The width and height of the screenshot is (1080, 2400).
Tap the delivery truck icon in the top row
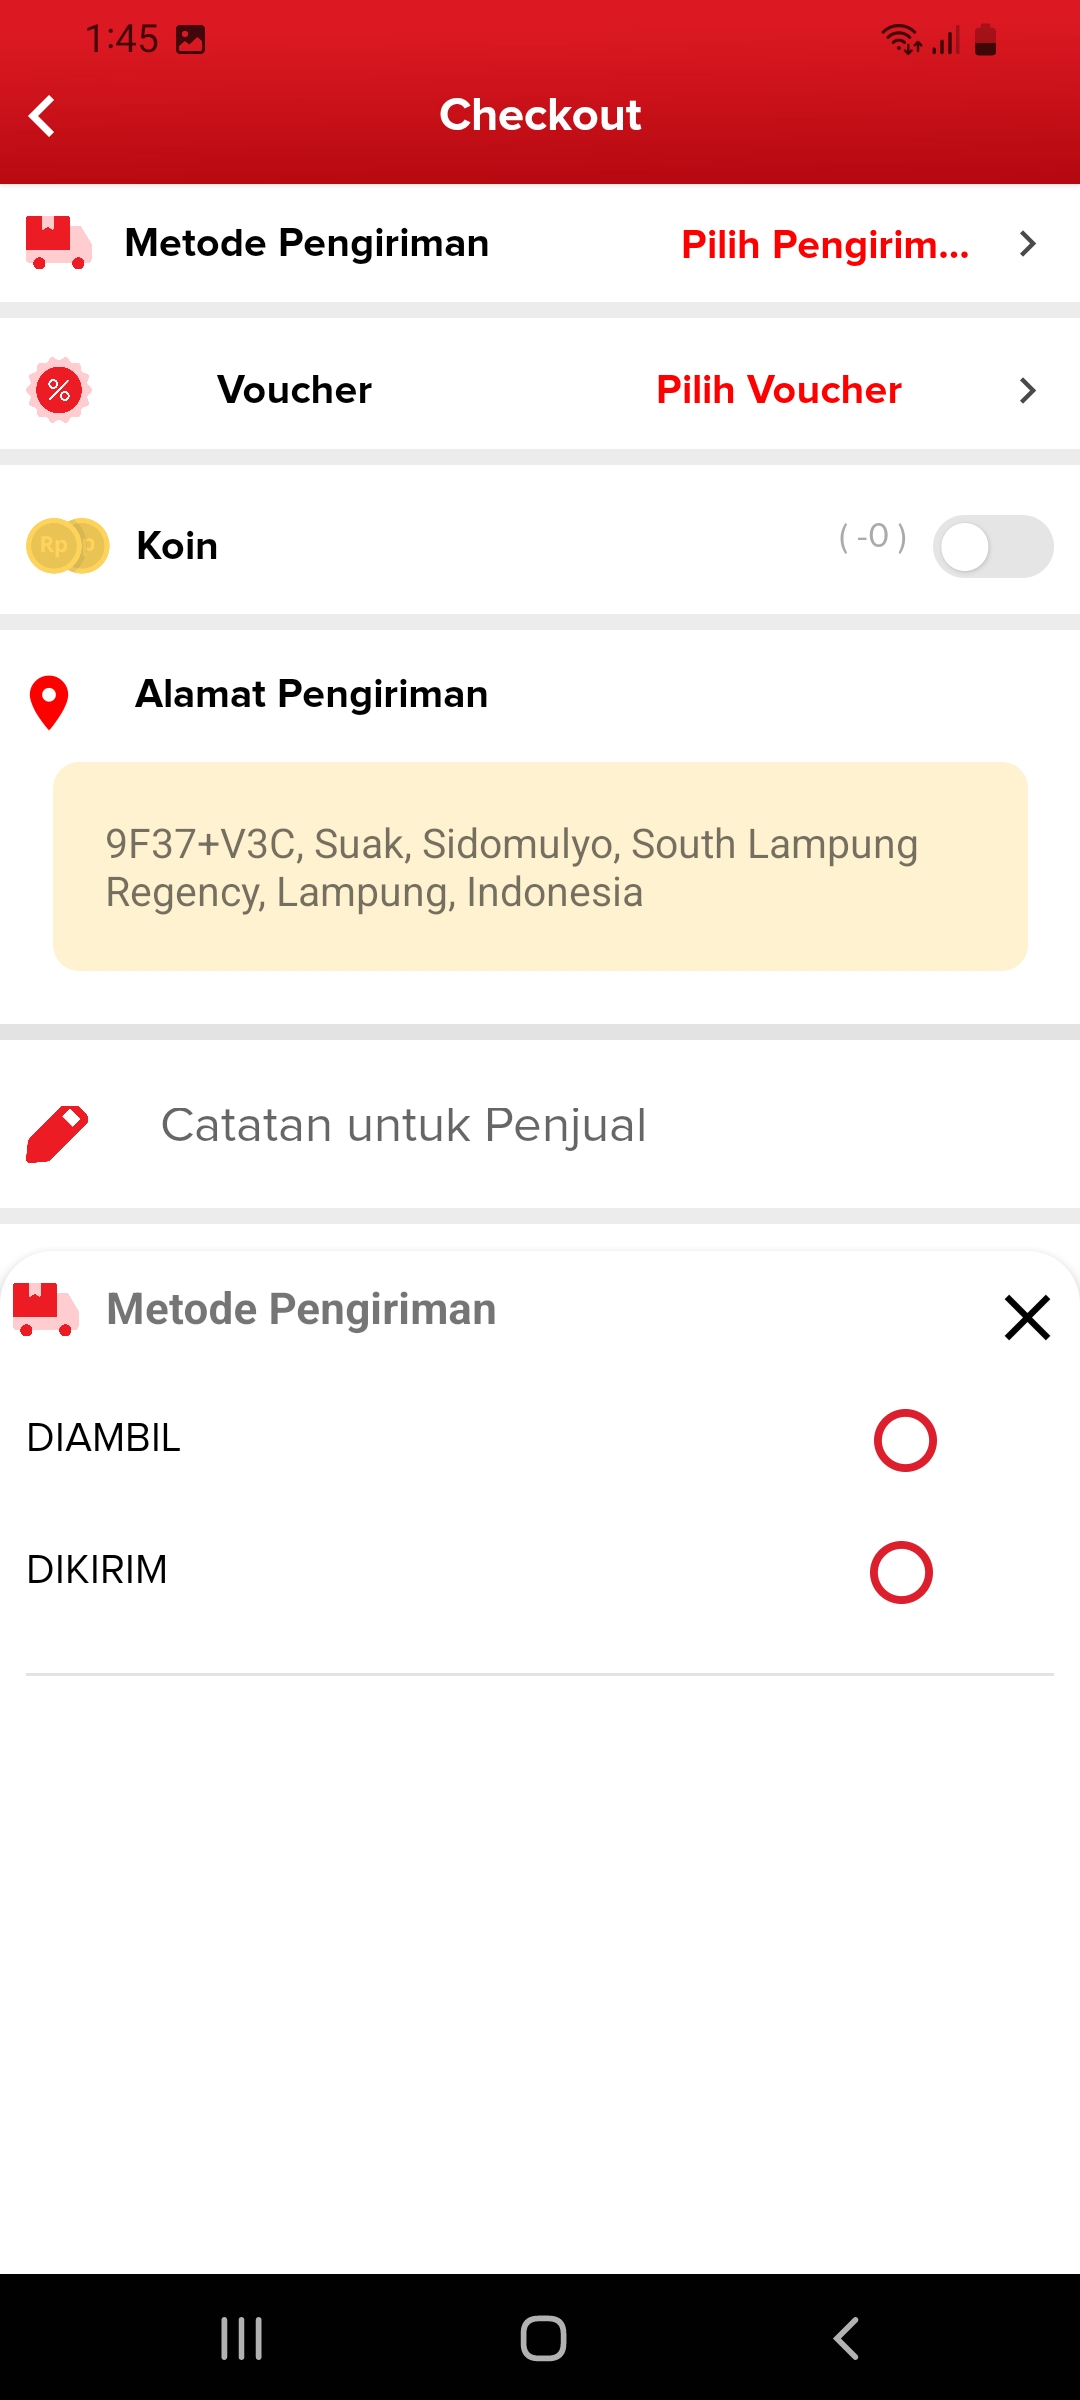pyautogui.click(x=58, y=243)
